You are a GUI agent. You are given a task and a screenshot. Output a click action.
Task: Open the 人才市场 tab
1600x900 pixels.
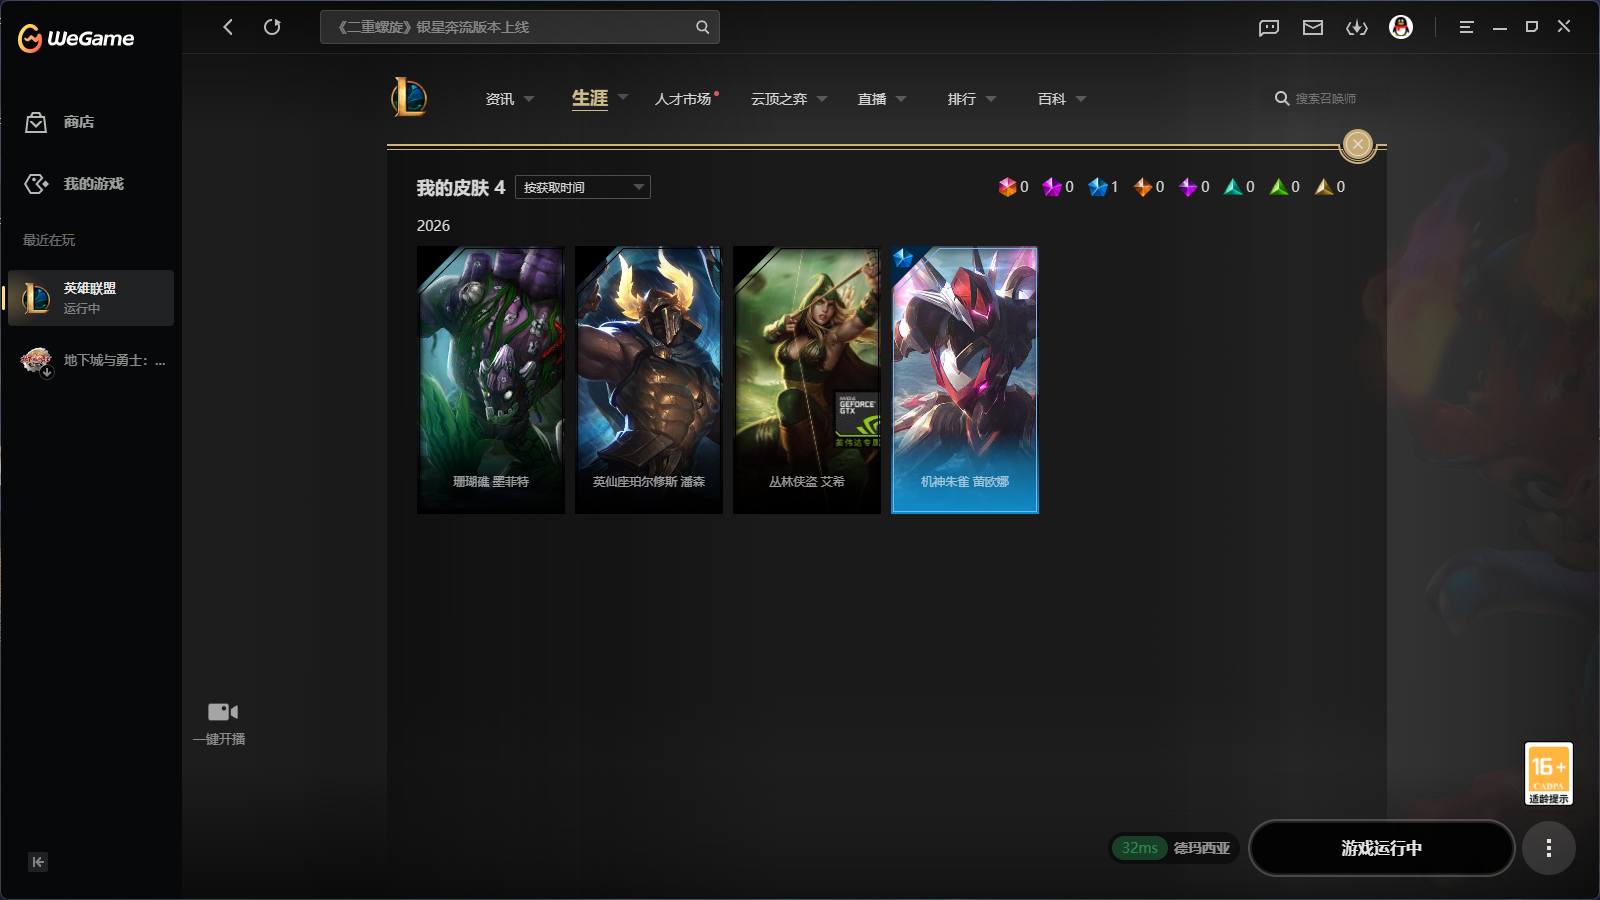(683, 99)
